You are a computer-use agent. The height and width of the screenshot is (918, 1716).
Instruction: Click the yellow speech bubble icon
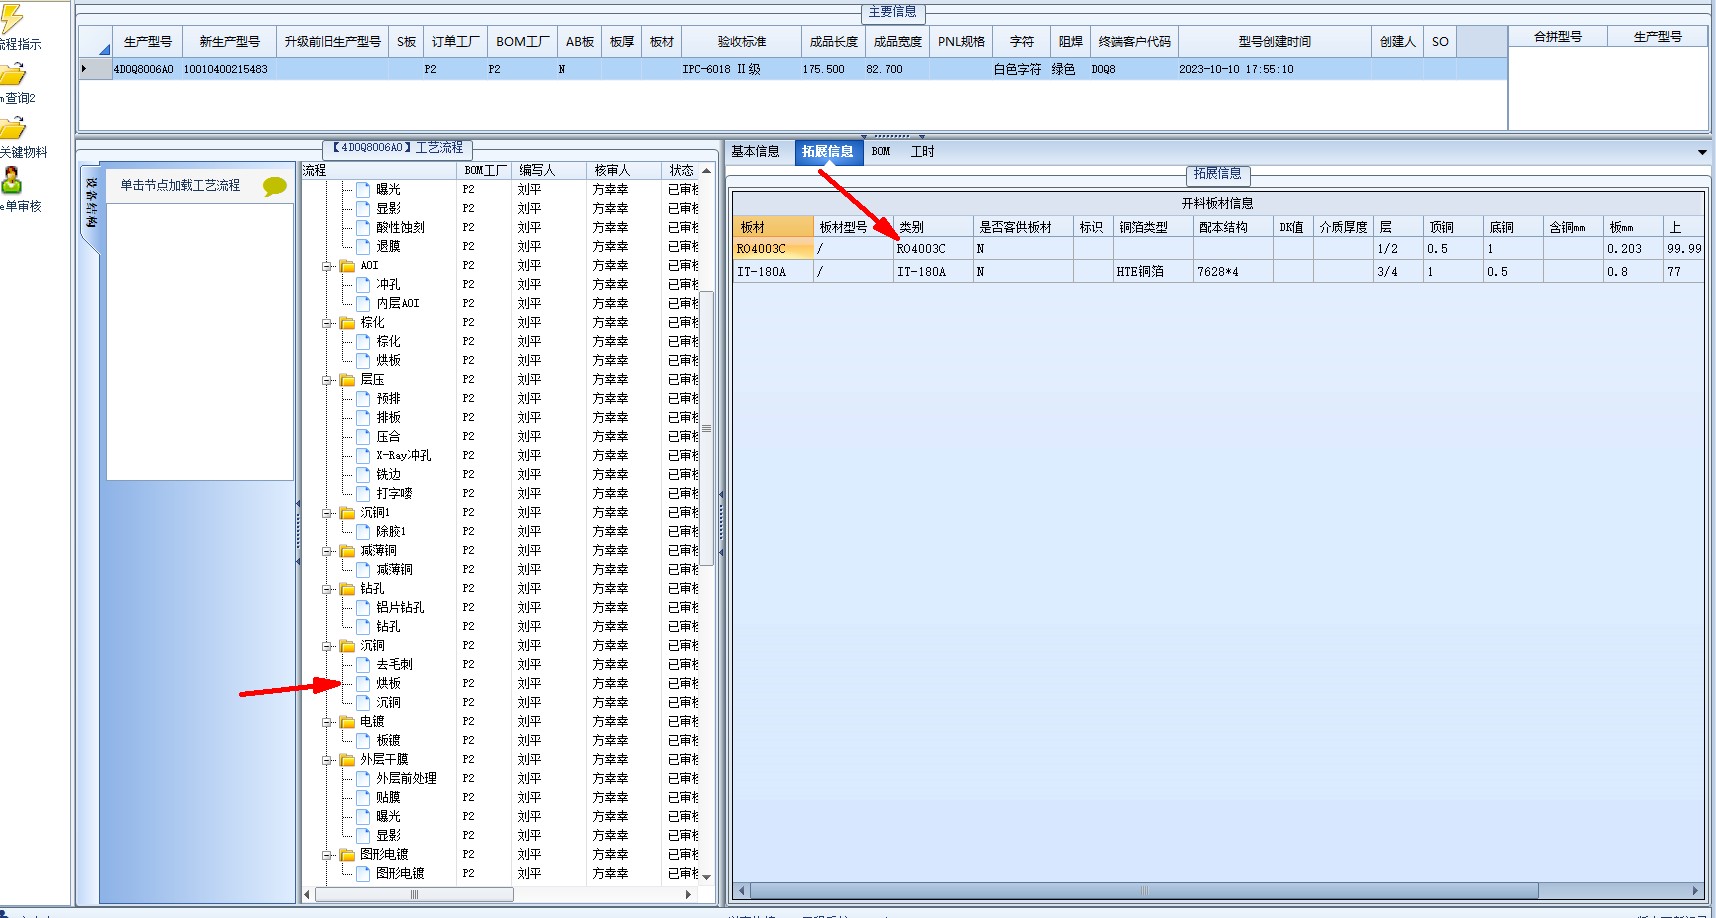click(x=274, y=186)
